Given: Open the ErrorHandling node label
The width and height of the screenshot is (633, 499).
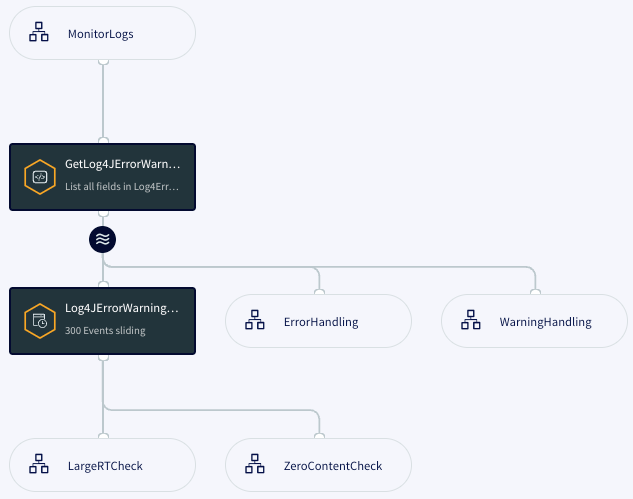Looking at the screenshot, I should coord(321,322).
